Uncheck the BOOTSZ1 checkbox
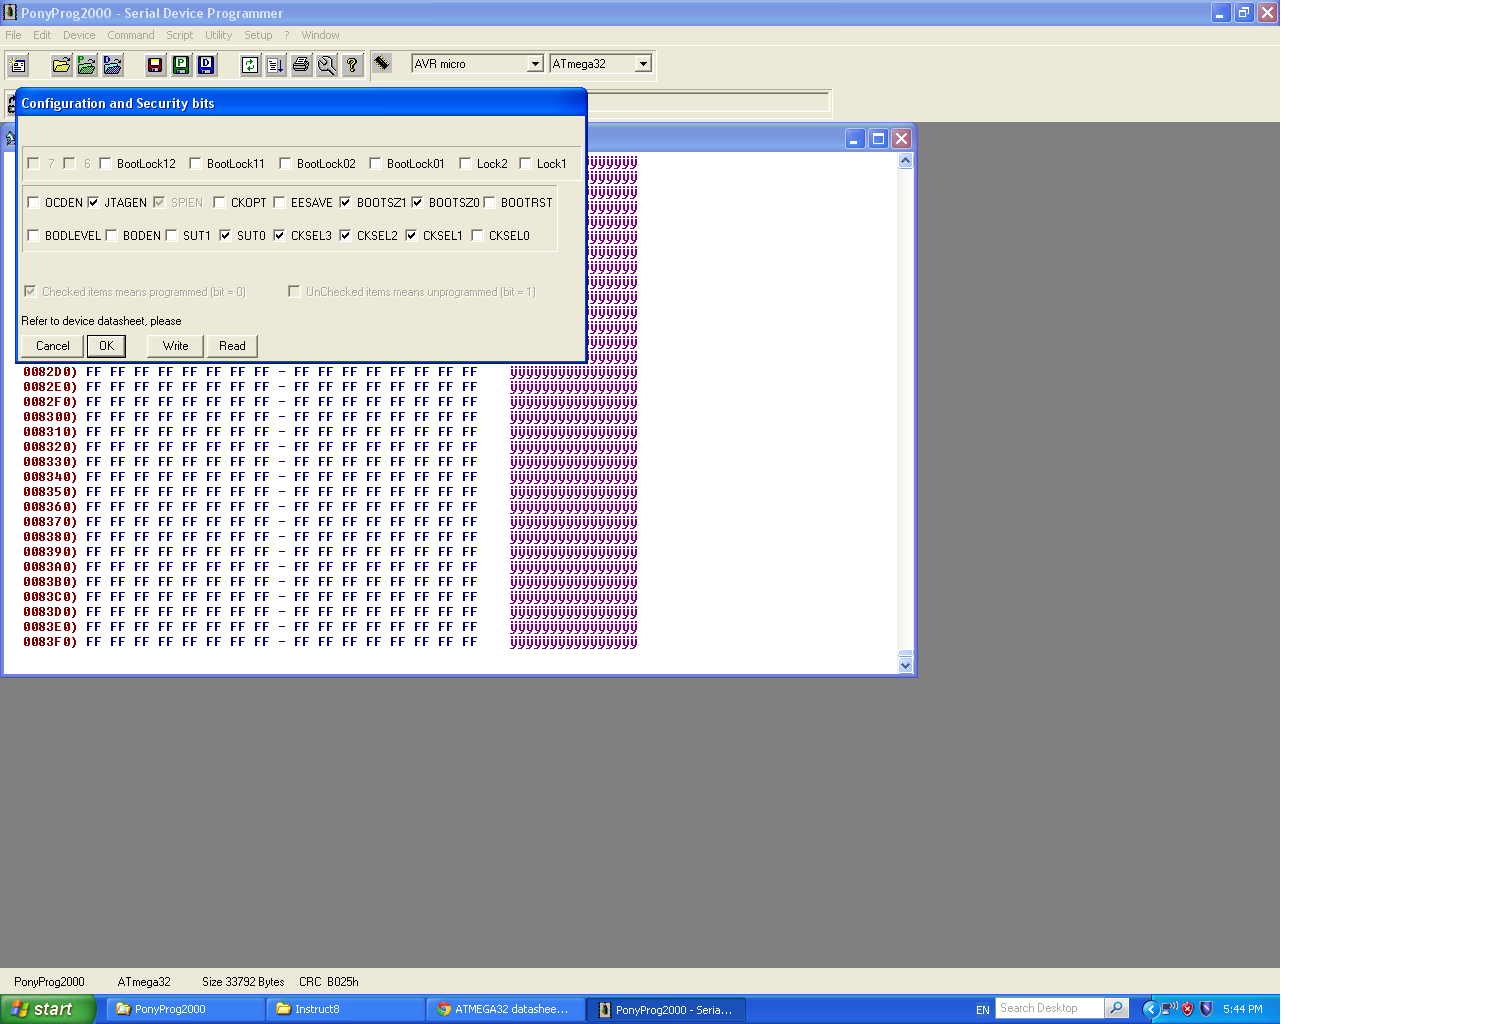Screen dimensions: 1485x1024 345,202
